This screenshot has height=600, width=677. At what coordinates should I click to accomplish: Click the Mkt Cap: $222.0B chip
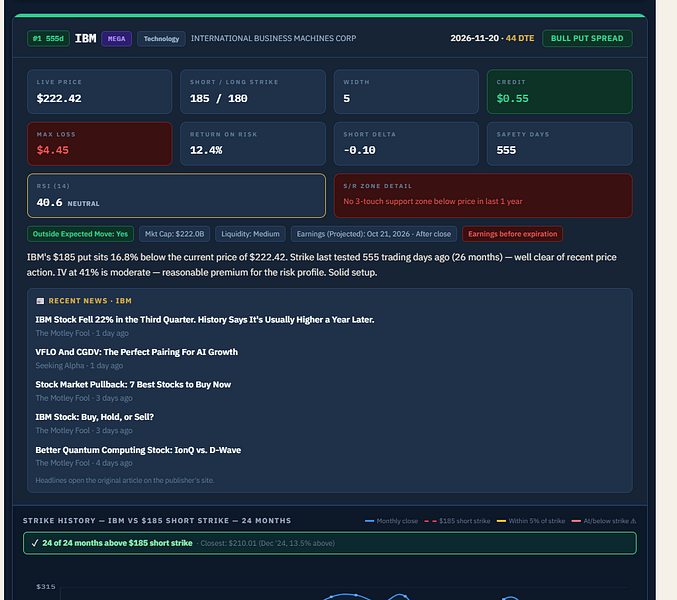click(174, 234)
